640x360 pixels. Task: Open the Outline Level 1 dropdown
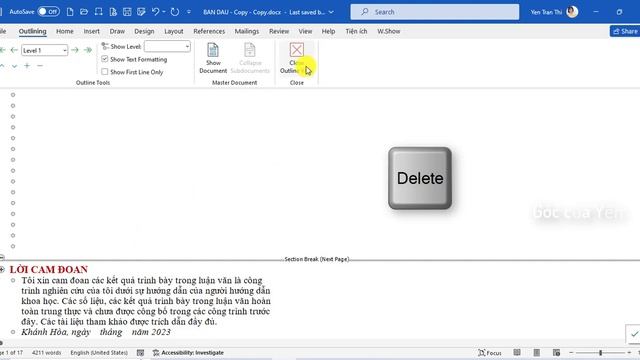pyautogui.click(x=44, y=50)
